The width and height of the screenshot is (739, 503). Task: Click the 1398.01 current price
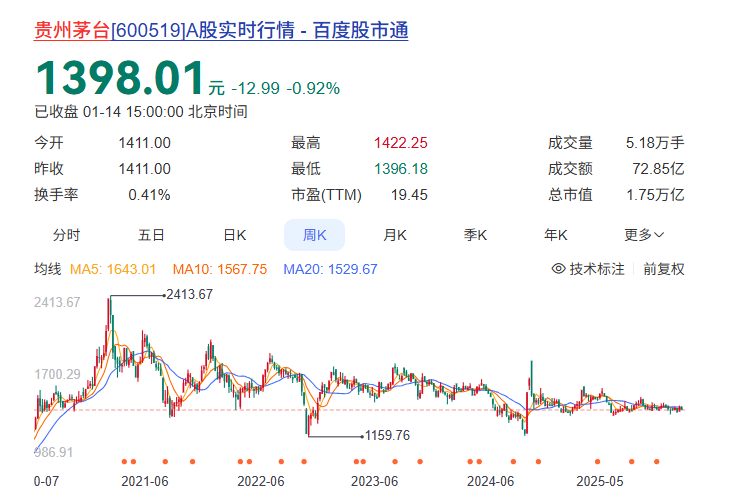tap(120, 78)
